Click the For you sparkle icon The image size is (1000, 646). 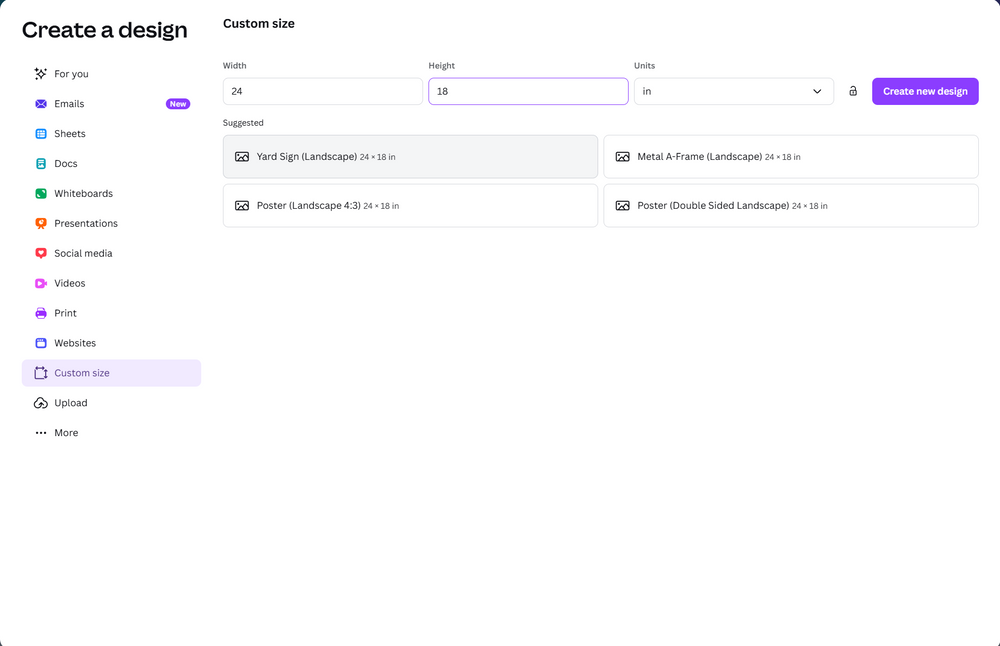[41, 74]
